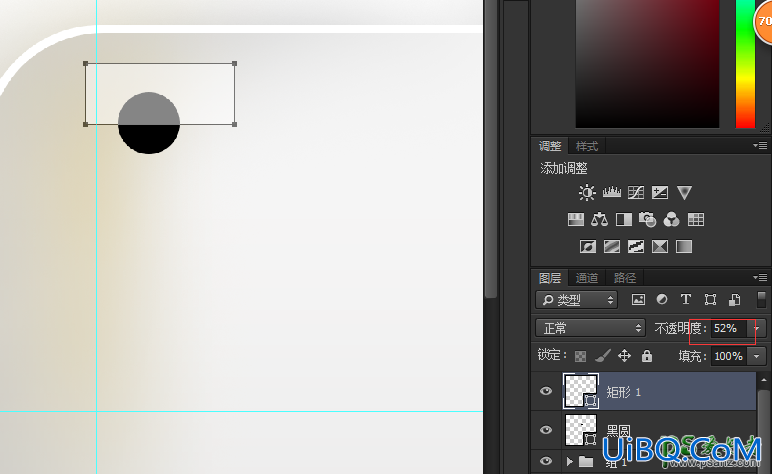Screen dimensions: 772x474
Task: Switch to the 路径 tab
Action: pos(625,278)
